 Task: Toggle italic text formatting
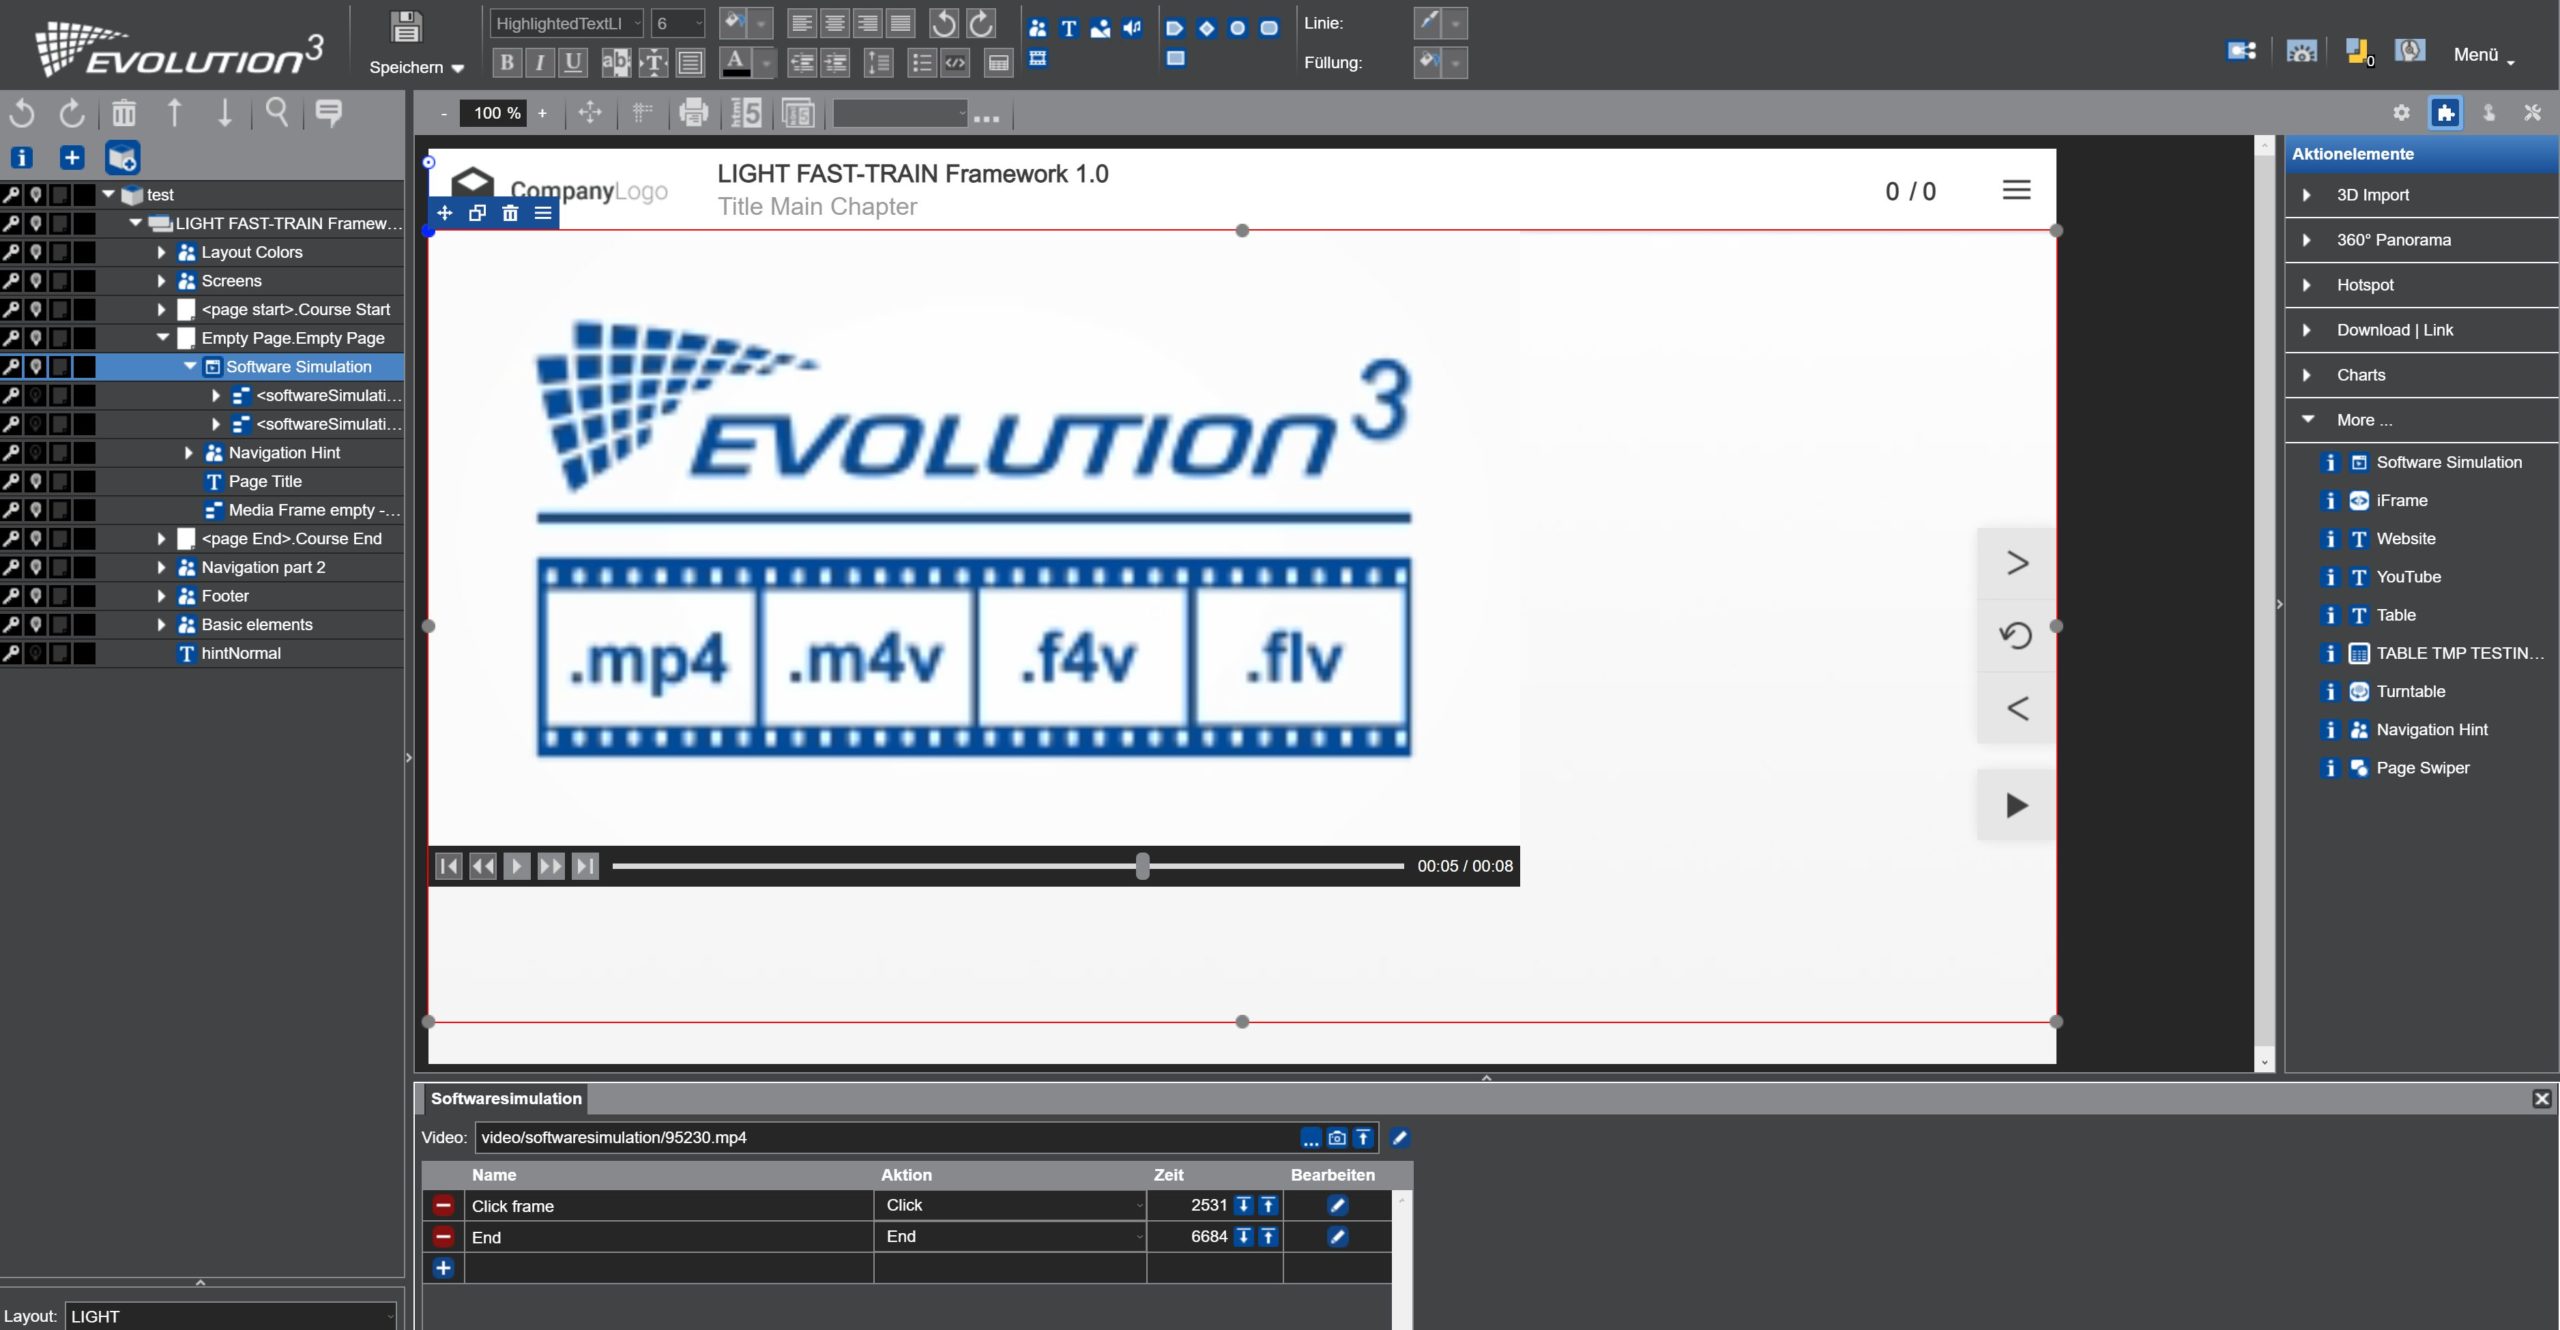[x=540, y=63]
